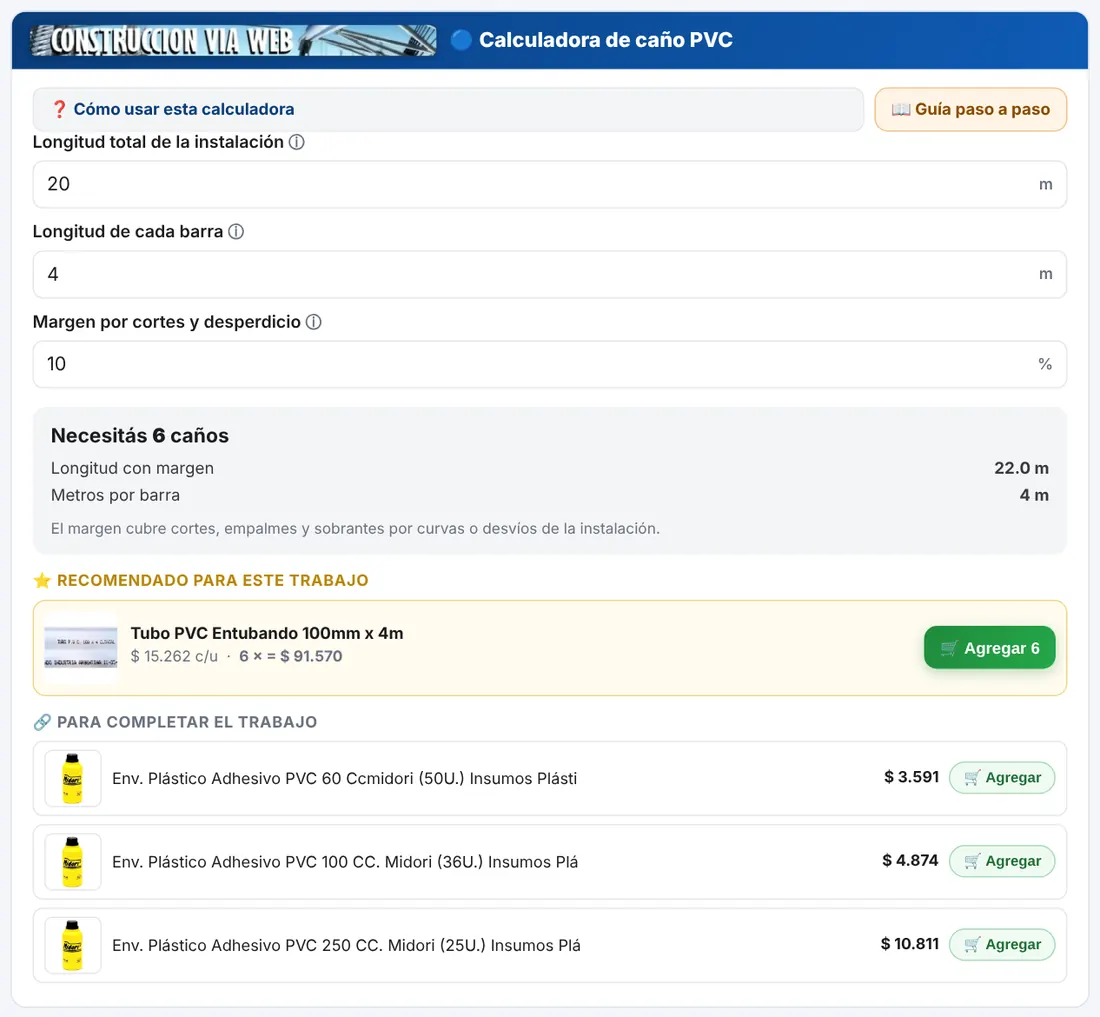
Task: Add Adhesivo PVC 60 CC to cart
Action: [1002, 778]
